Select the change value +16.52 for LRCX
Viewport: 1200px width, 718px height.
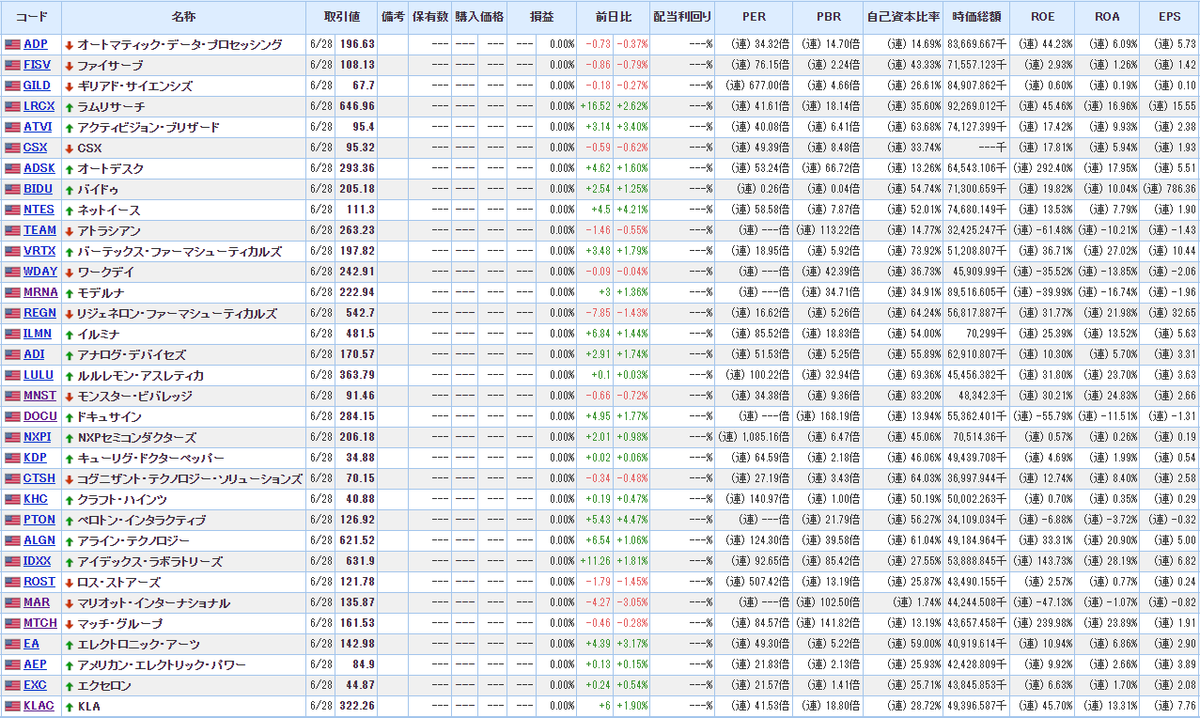coord(596,106)
